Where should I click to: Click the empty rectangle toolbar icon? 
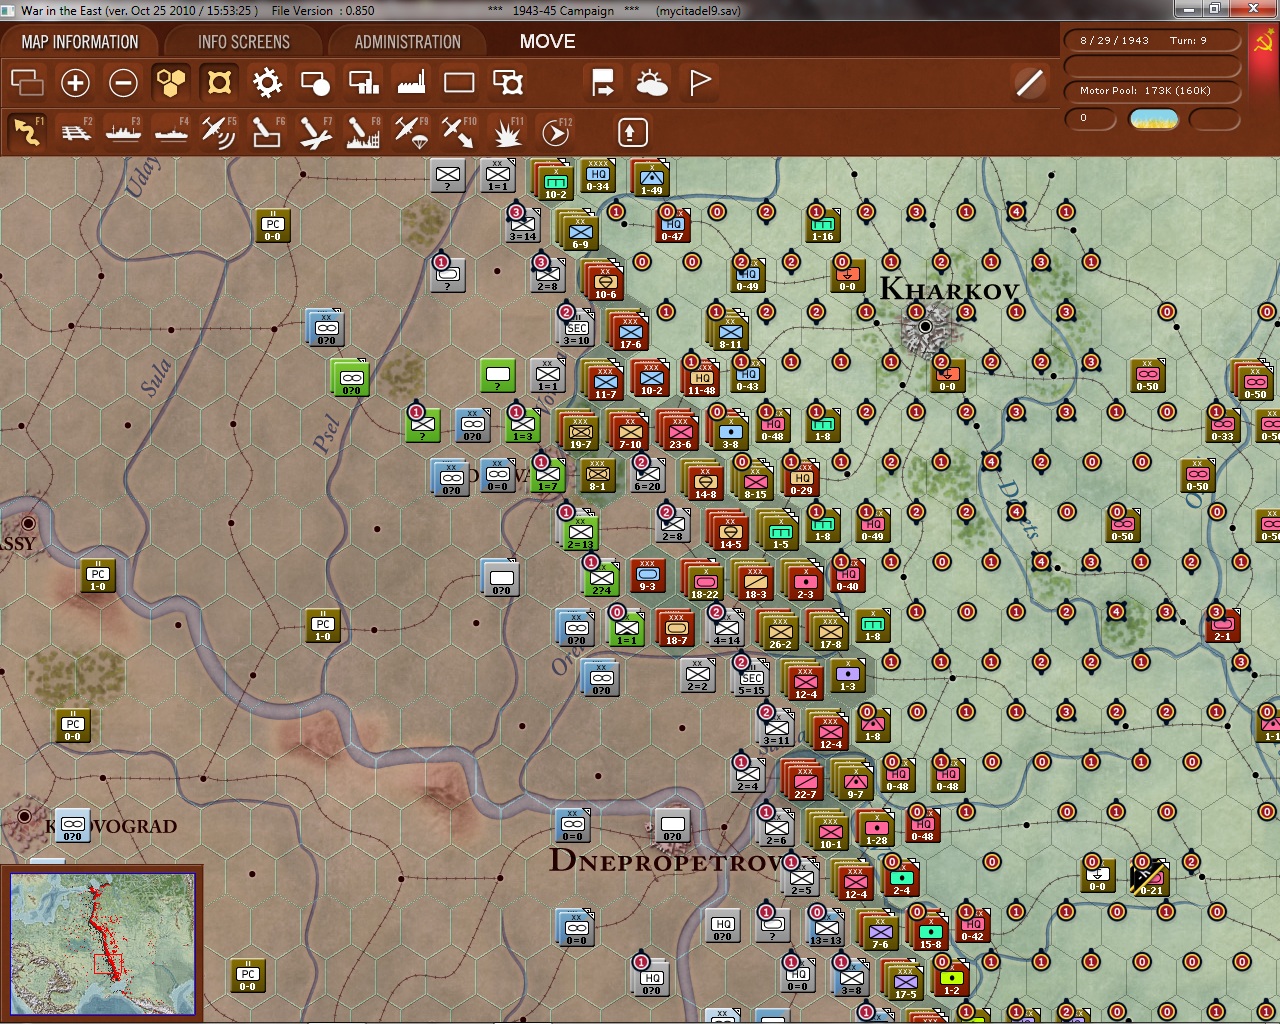pyautogui.click(x=459, y=83)
